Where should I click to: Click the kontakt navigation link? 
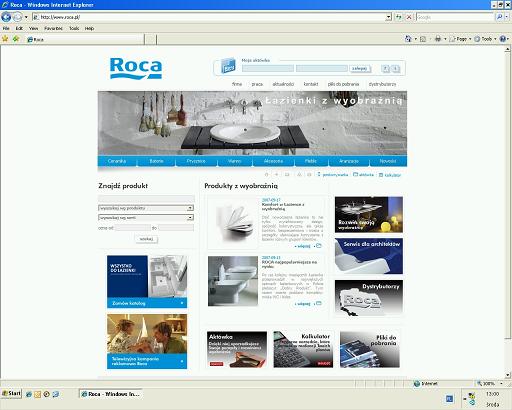pos(311,84)
